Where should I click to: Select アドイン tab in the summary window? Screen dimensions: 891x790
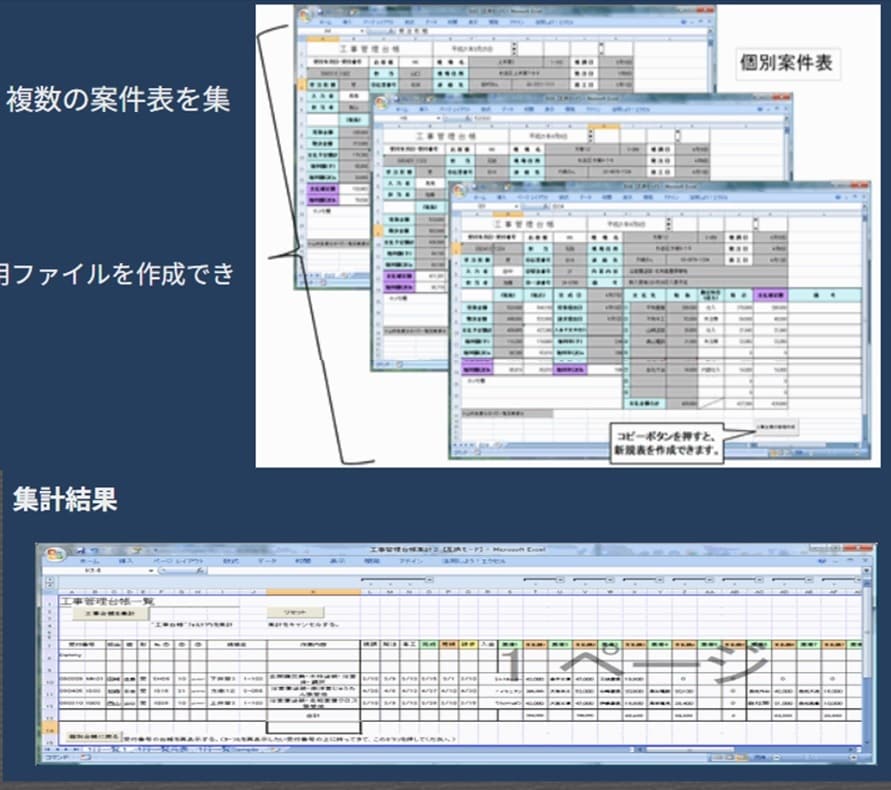410,562
